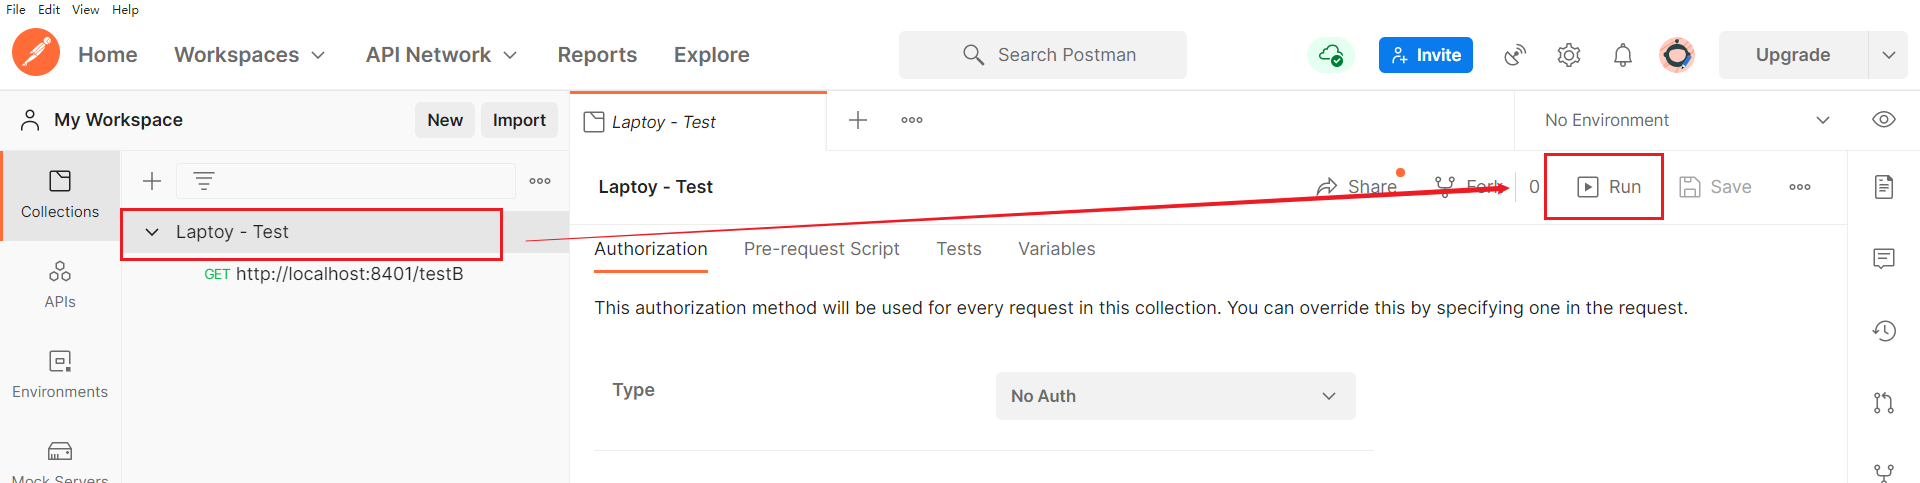Open the No Environment dropdown
This screenshot has width=1920, height=483.
click(x=1686, y=120)
